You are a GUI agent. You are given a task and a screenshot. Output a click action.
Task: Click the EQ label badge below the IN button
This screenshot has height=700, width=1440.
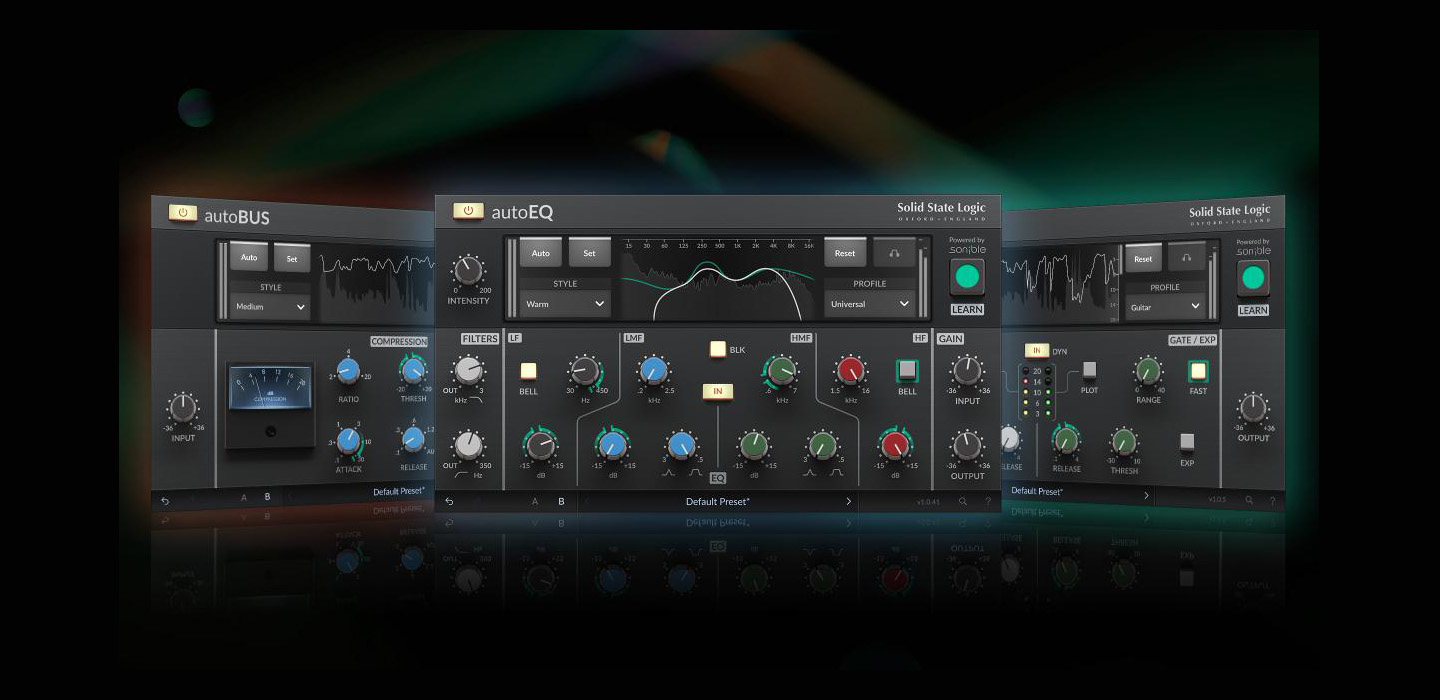pyautogui.click(x=717, y=478)
